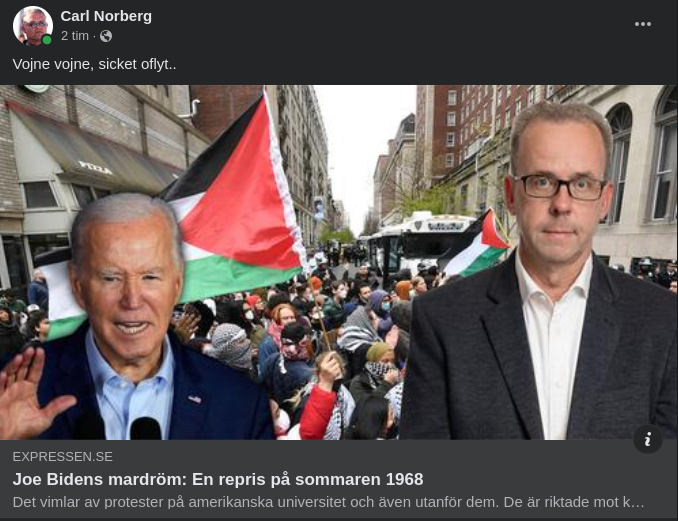Viewport: 678px width, 521px height.
Task: Click the globe public audience icon
Action: click(x=106, y=36)
